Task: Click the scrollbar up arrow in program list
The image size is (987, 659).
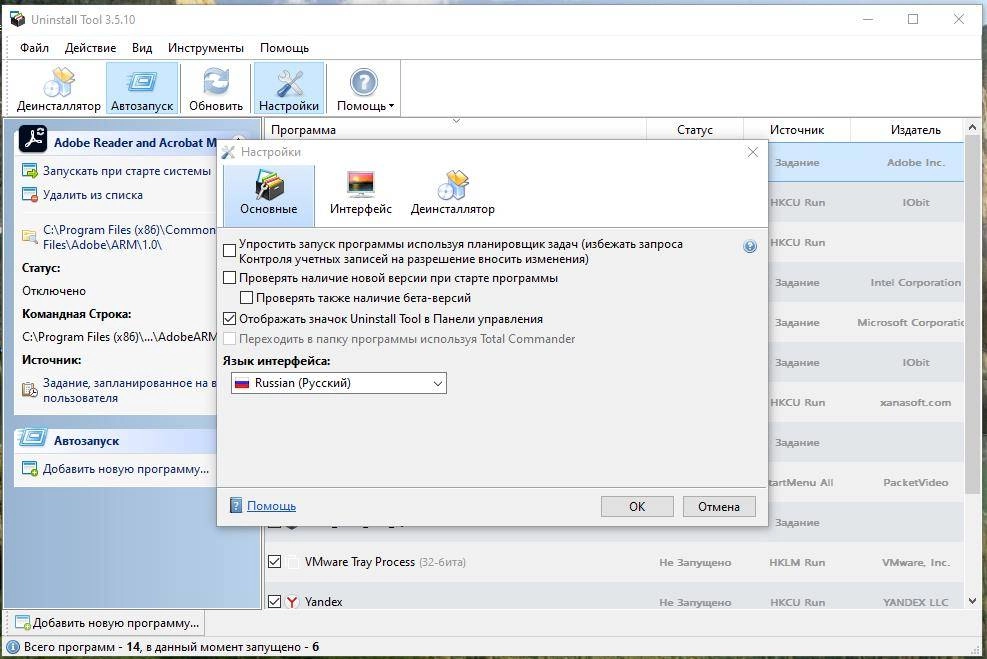Action: coord(973,127)
